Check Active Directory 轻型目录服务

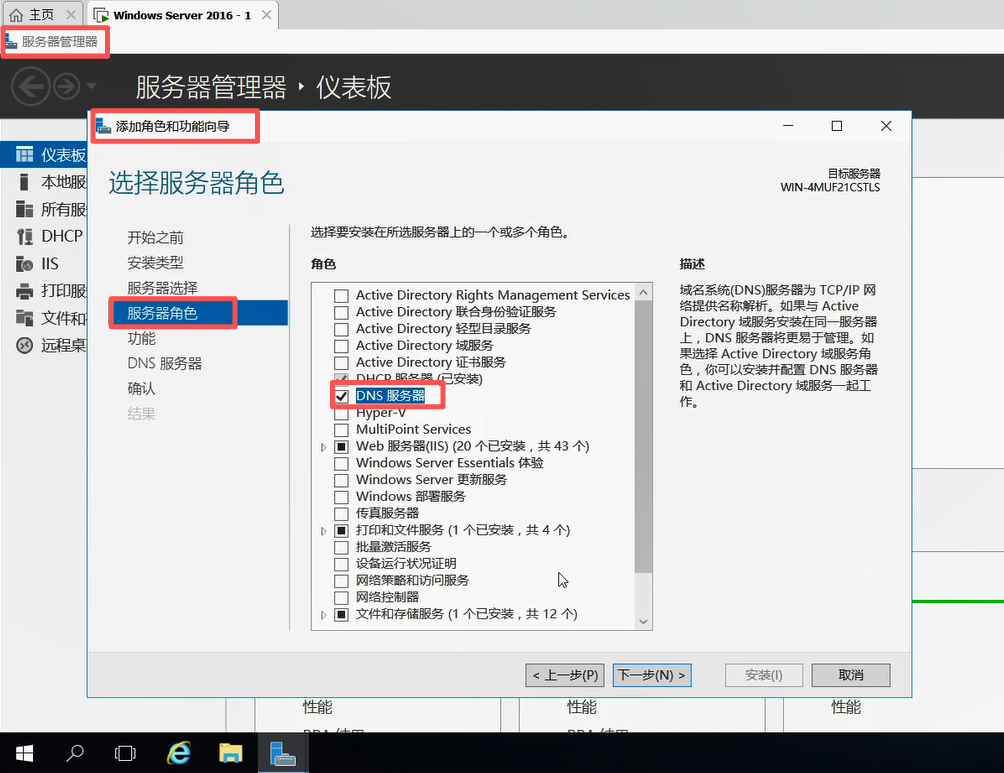341,329
